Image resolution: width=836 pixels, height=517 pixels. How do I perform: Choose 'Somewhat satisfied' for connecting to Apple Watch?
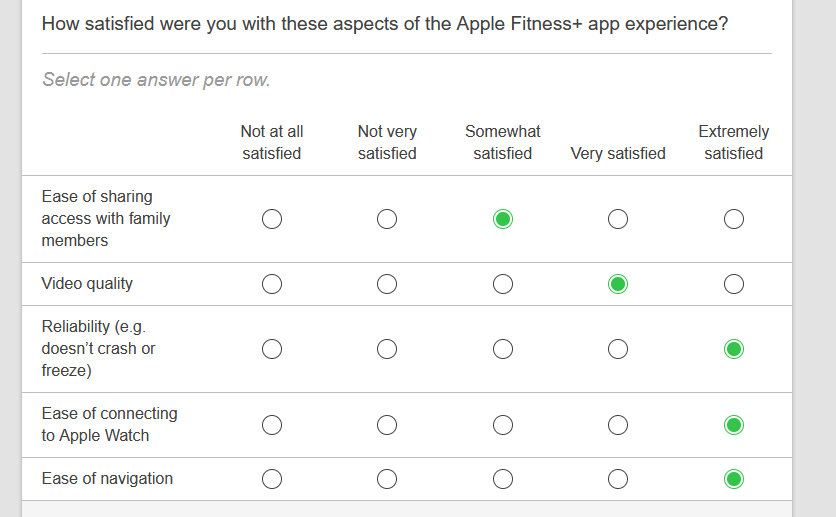coord(503,425)
